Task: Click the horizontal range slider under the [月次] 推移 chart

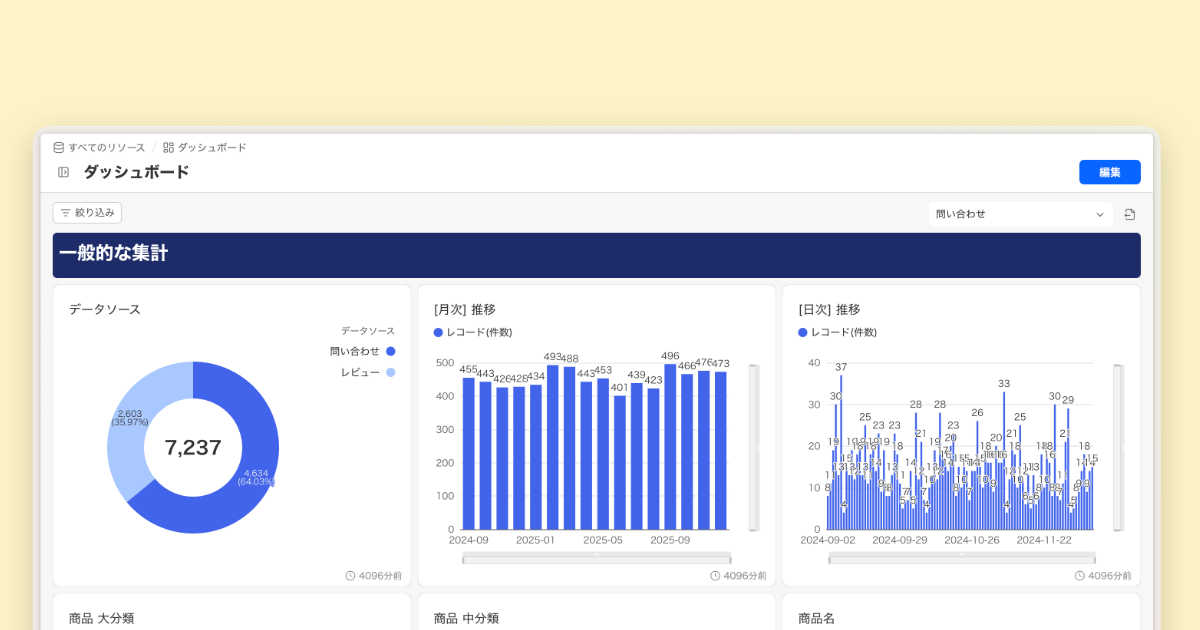Action: (x=596, y=558)
